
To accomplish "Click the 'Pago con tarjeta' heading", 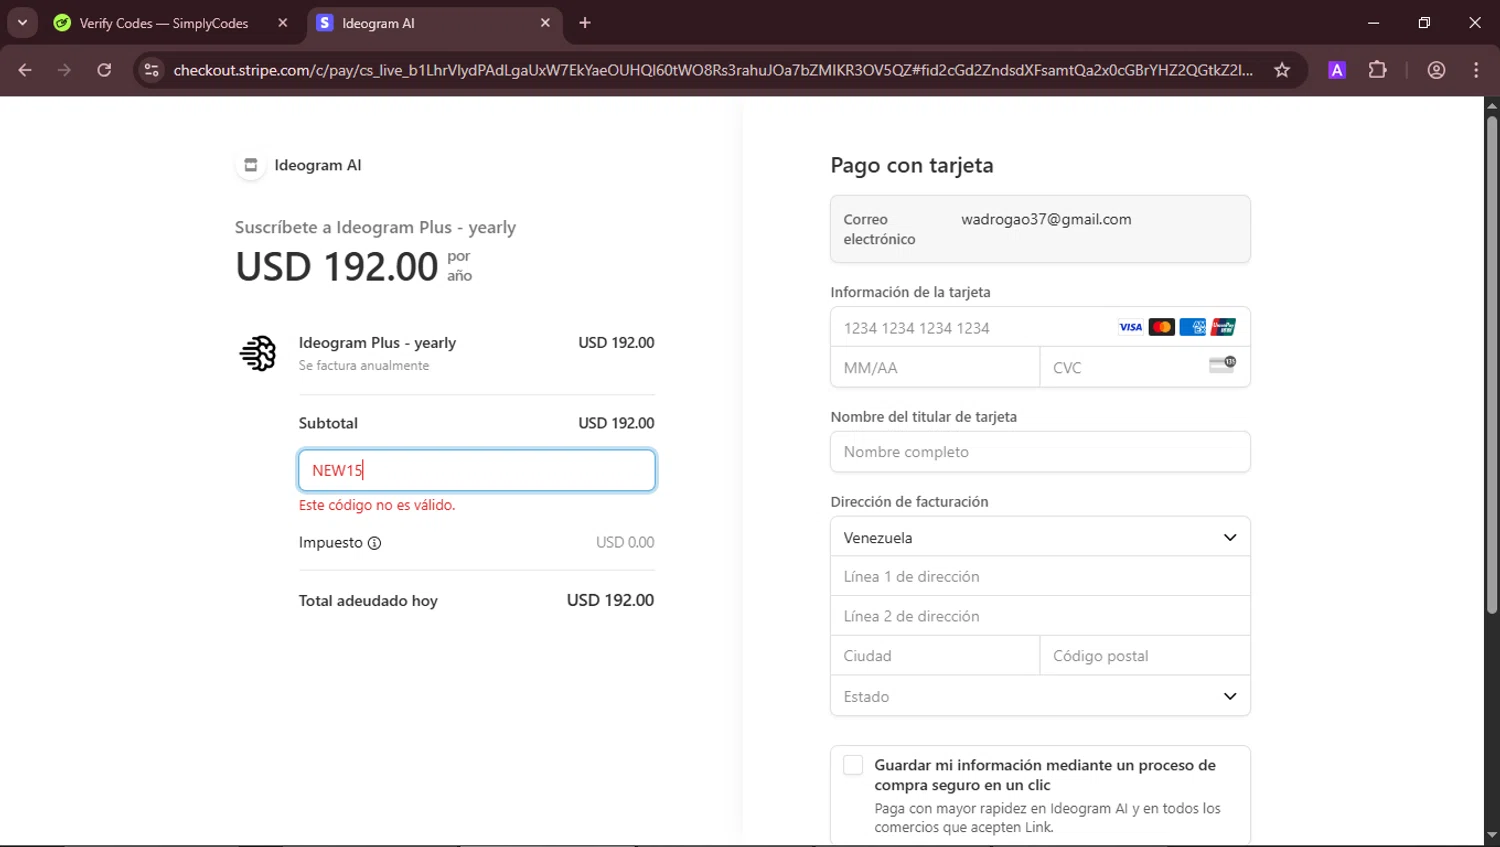I will click(x=912, y=165).
